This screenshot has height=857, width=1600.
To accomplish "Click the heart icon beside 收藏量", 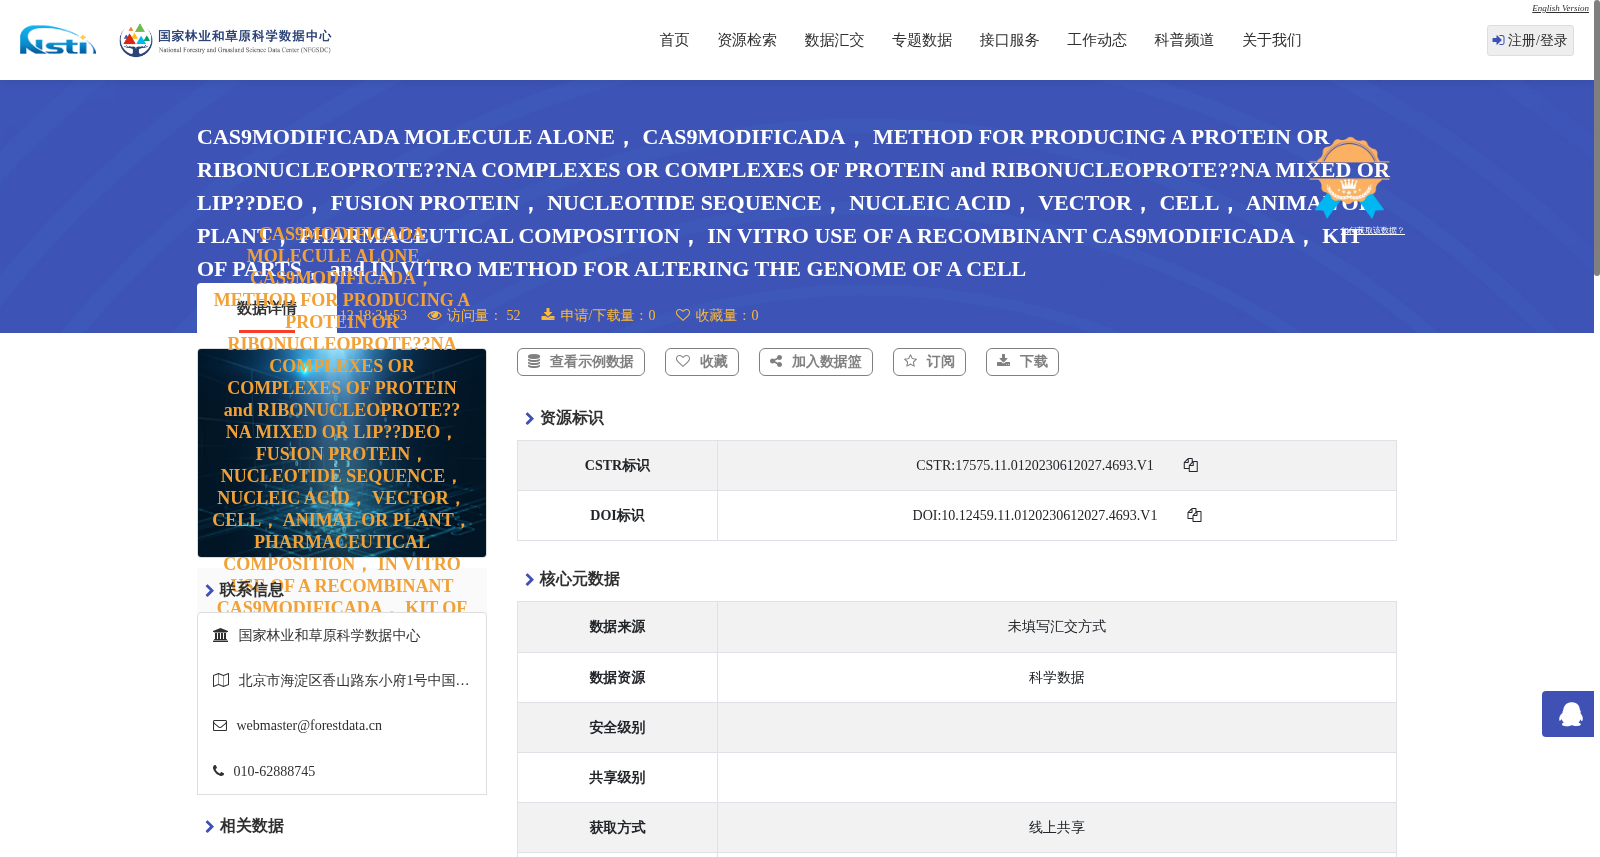I will tap(683, 315).
